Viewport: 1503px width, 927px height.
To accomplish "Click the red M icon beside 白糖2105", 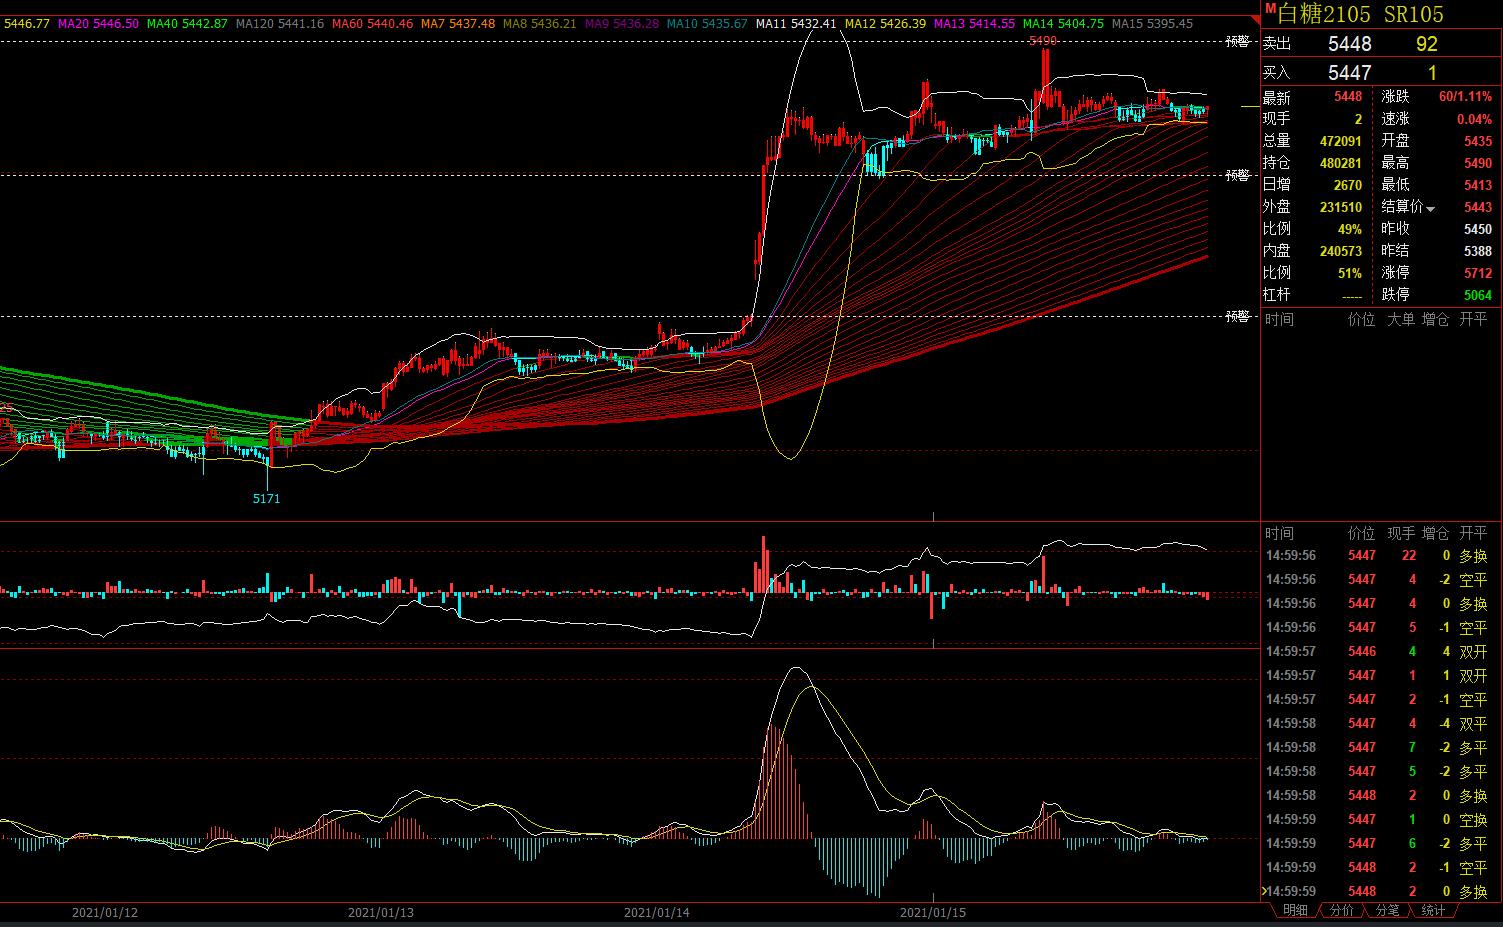I will tap(1270, 7).
